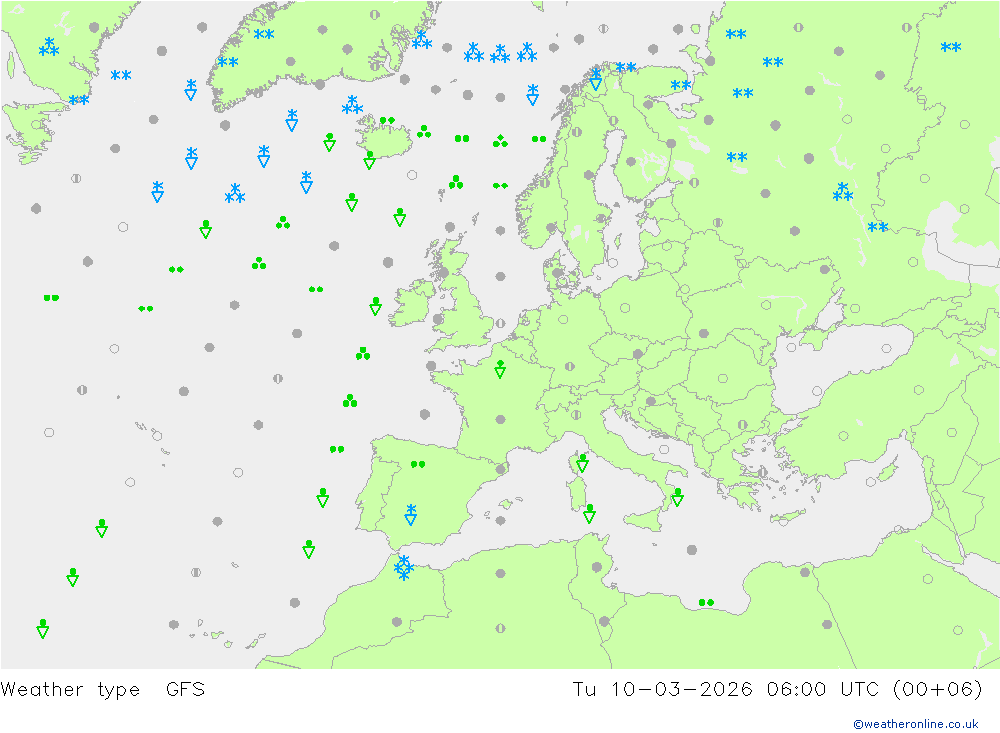This screenshot has height=733, width=1000.
Task: Click the green rain dots on Libya's coast
Action: (x=706, y=602)
